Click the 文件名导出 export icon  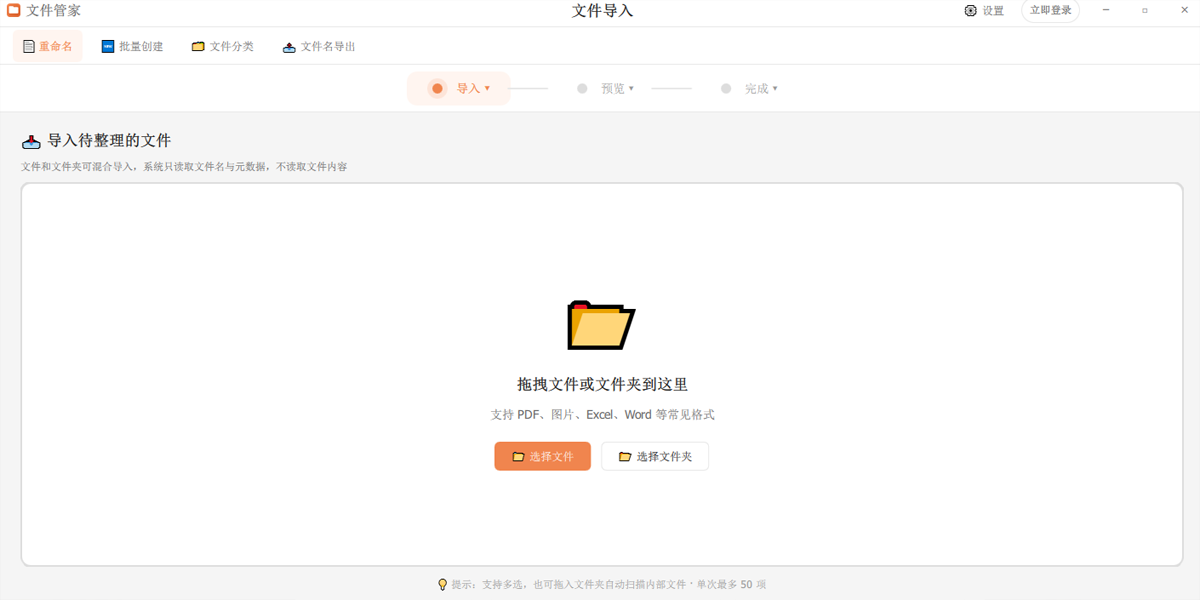[x=289, y=47]
